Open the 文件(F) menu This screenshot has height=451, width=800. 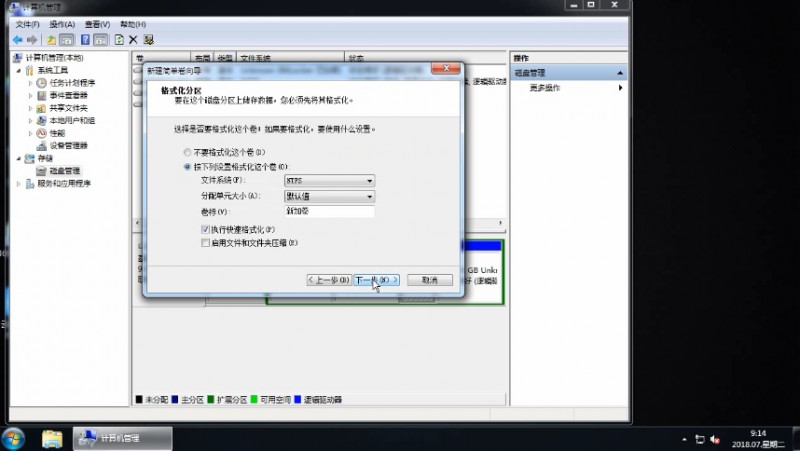(27, 24)
